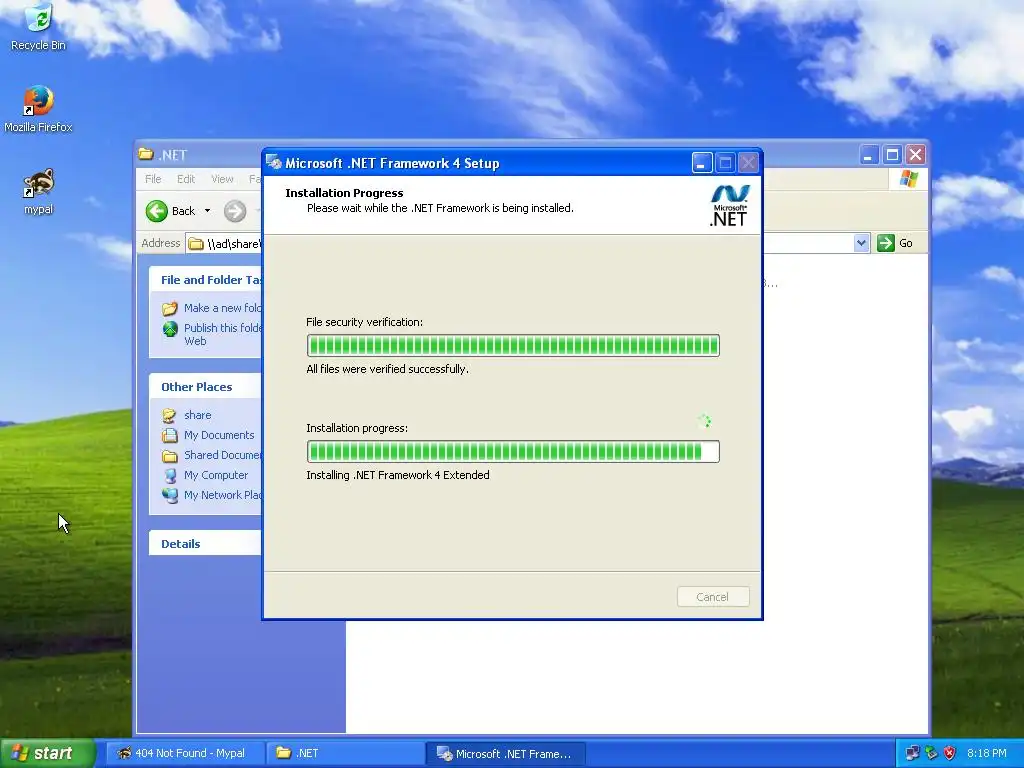The width and height of the screenshot is (1024, 768).
Task: Click the Safely Remove Hardware tray icon
Action: coord(931,753)
